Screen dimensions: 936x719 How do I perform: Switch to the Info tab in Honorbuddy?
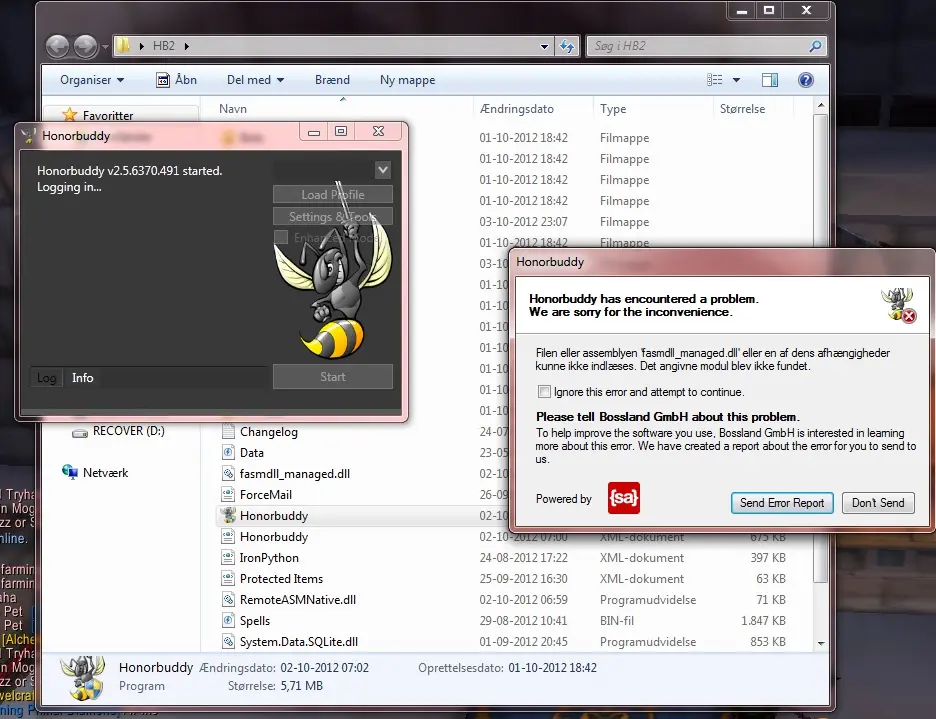click(x=82, y=378)
